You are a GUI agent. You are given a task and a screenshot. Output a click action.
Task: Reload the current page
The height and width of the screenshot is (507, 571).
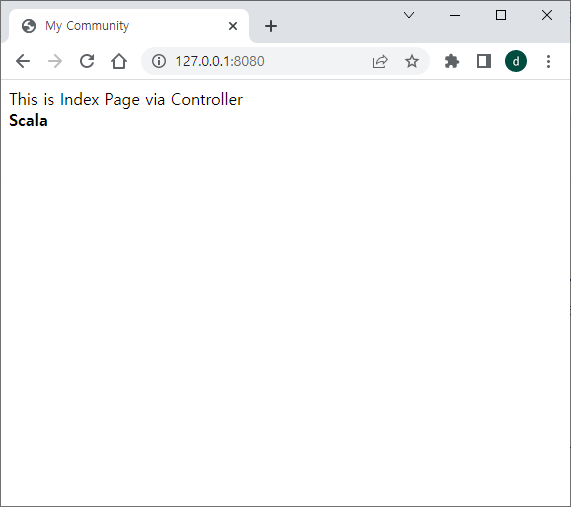[x=87, y=61]
